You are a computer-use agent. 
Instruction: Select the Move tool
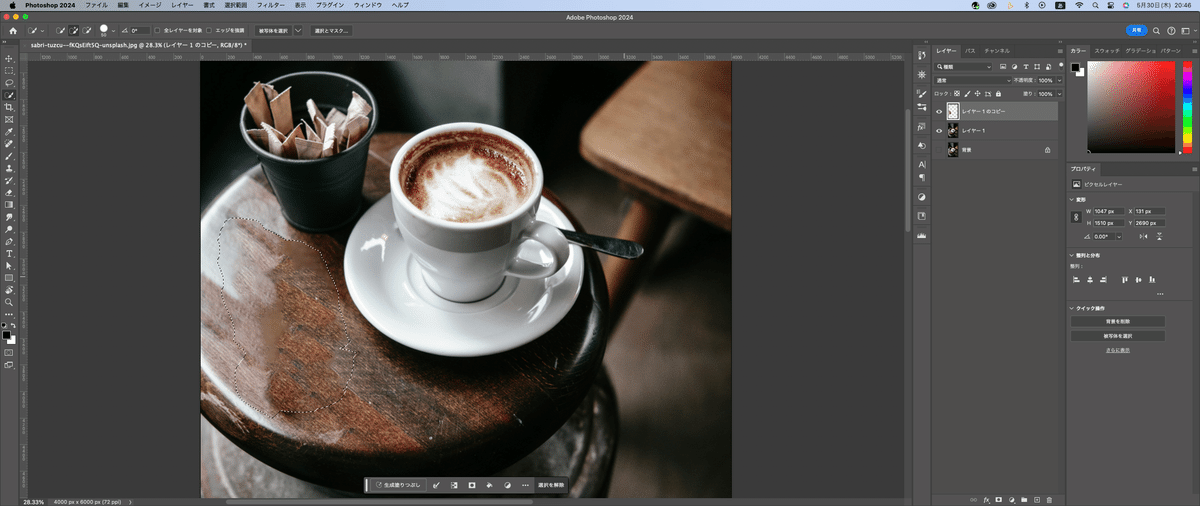pos(9,59)
